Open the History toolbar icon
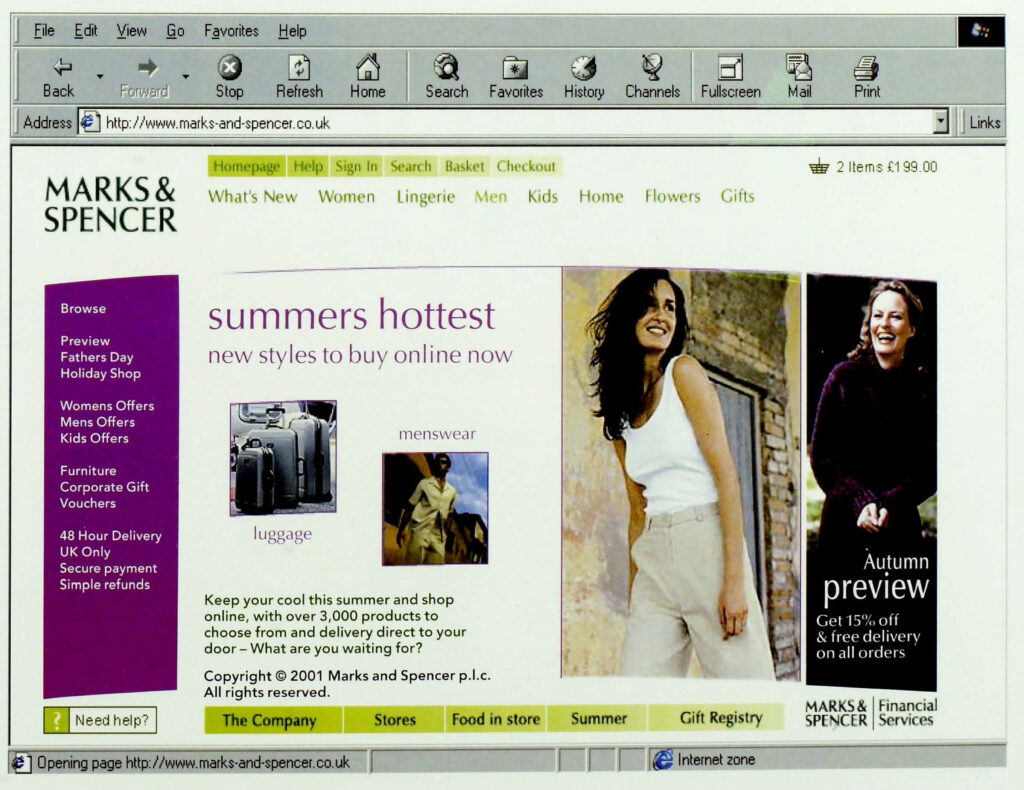Screen dimensions: 1024x790 point(583,68)
